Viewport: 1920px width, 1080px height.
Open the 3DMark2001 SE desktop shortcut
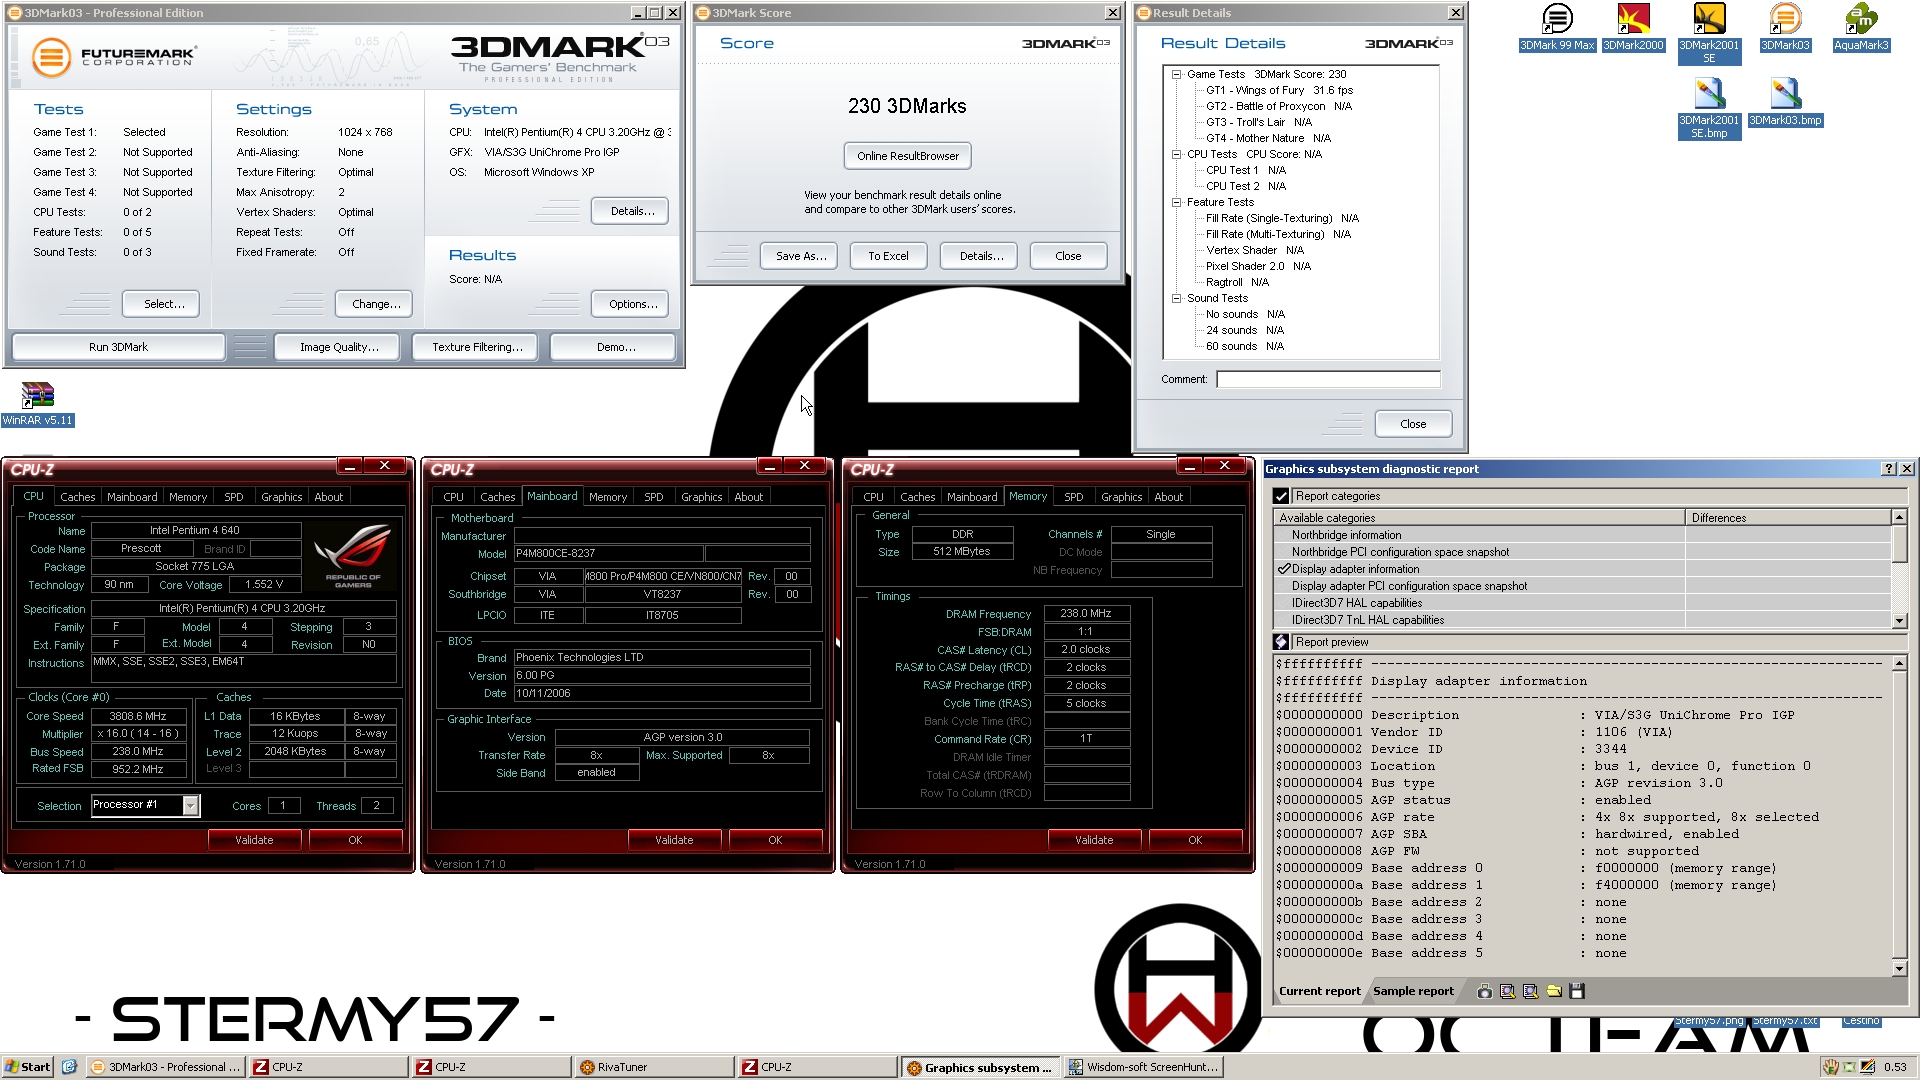tap(1709, 33)
